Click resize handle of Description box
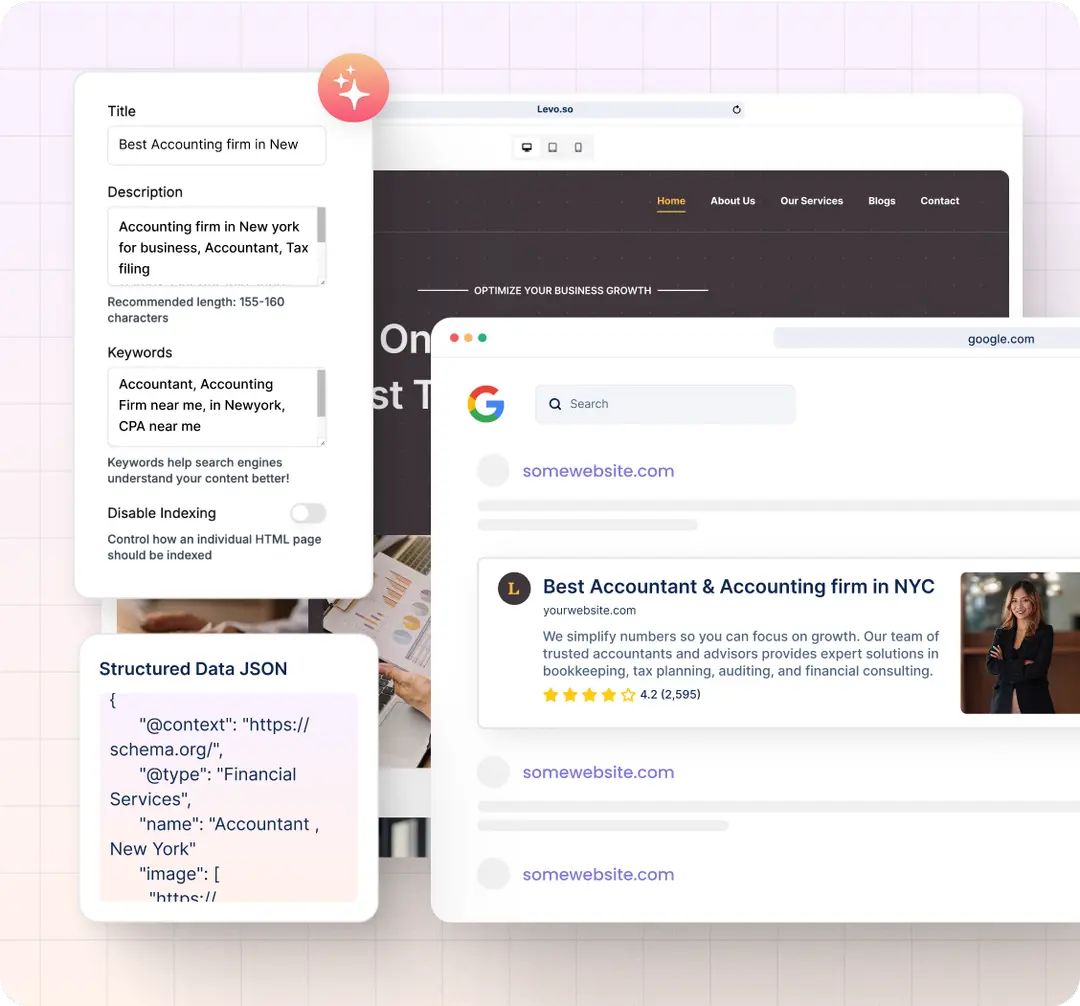The image size is (1080, 1006). (322, 282)
